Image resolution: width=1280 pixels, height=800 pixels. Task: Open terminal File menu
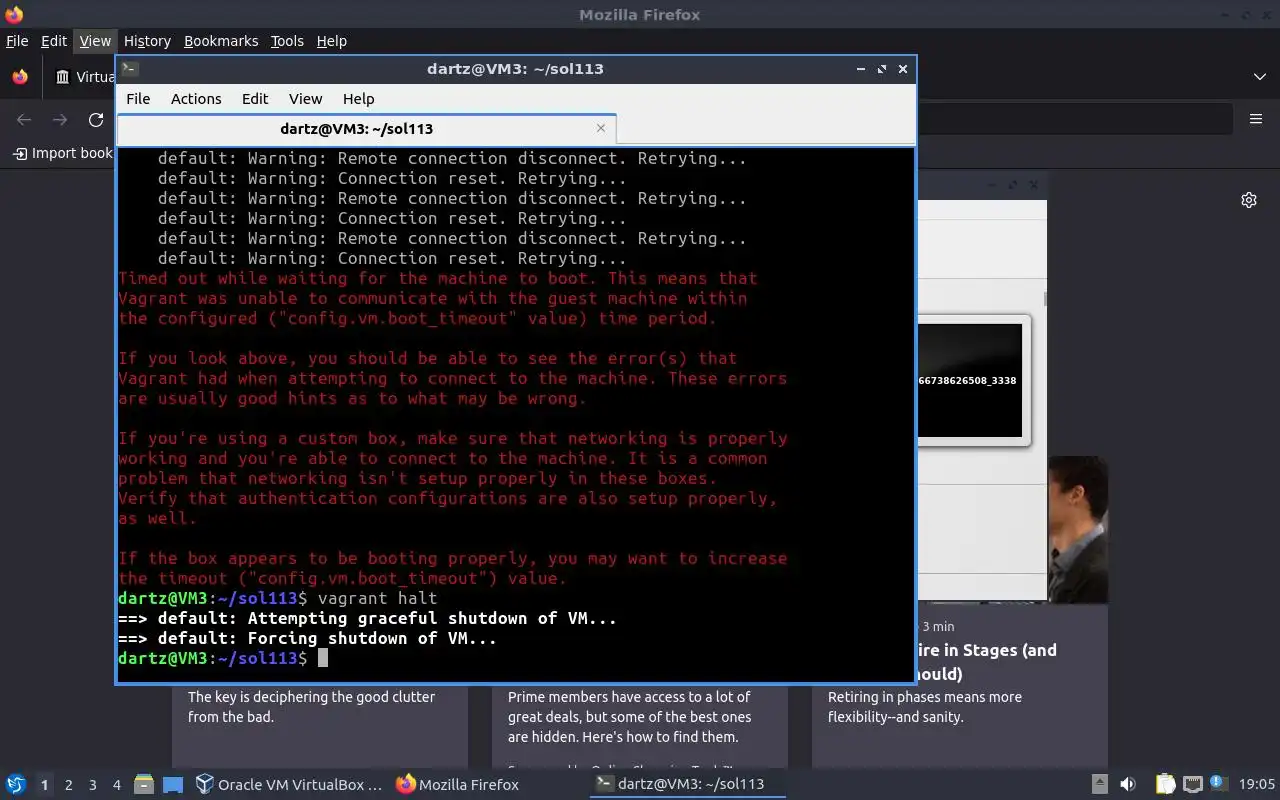click(138, 98)
